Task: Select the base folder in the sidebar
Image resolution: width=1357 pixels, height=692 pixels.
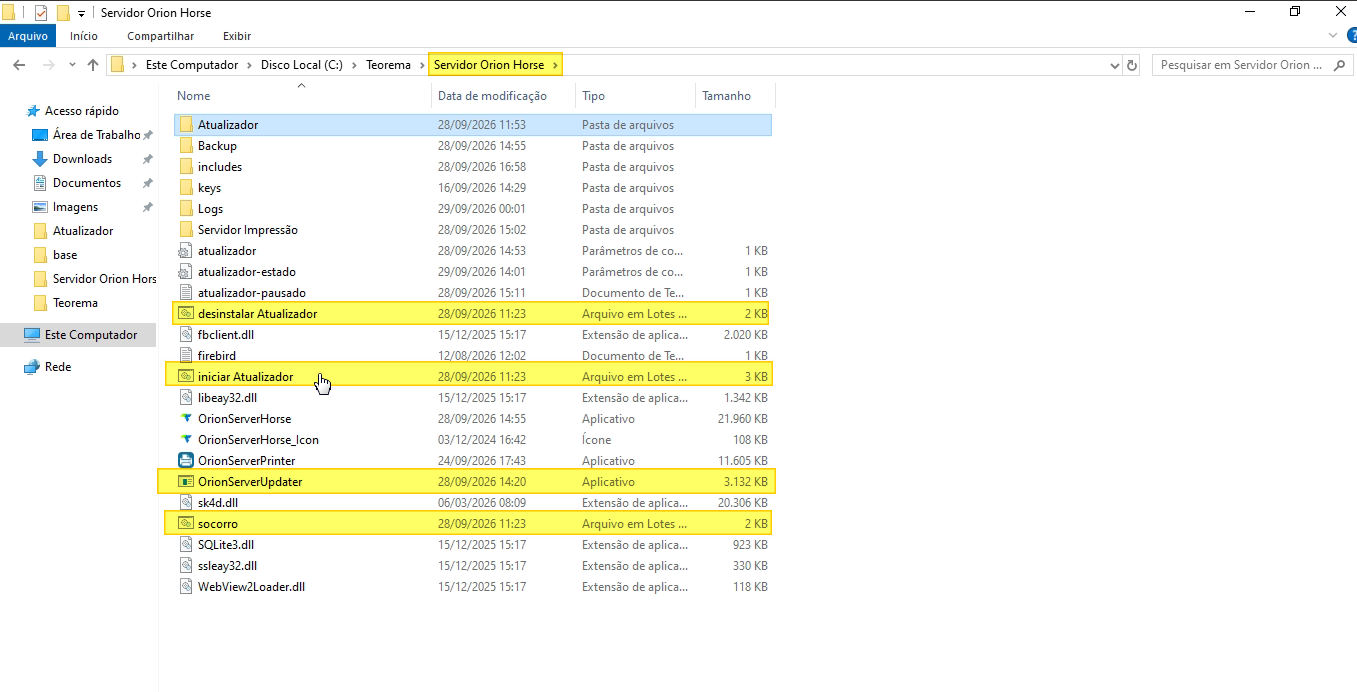Action: pyautogui.click(x=65, y=255)
